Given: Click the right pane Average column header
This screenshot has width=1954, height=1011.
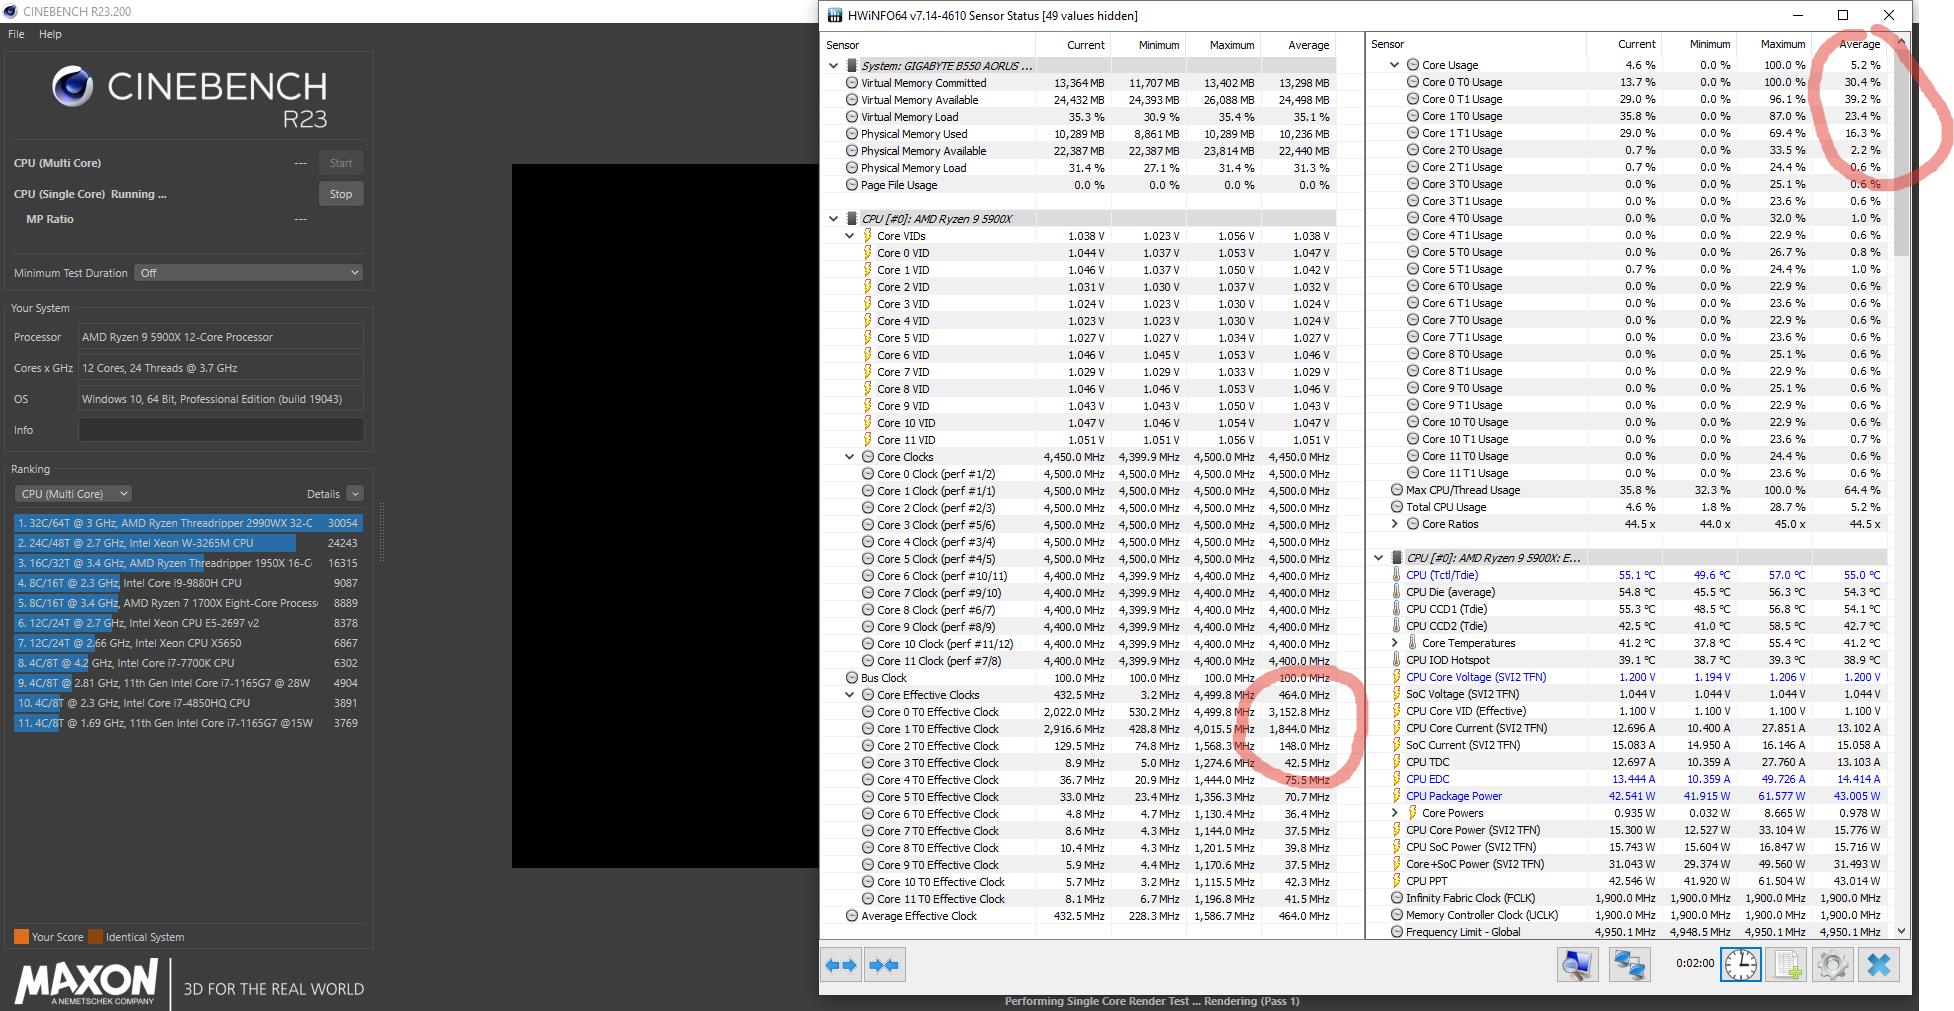Looking at the screenshot, I should click(1849, 44).
